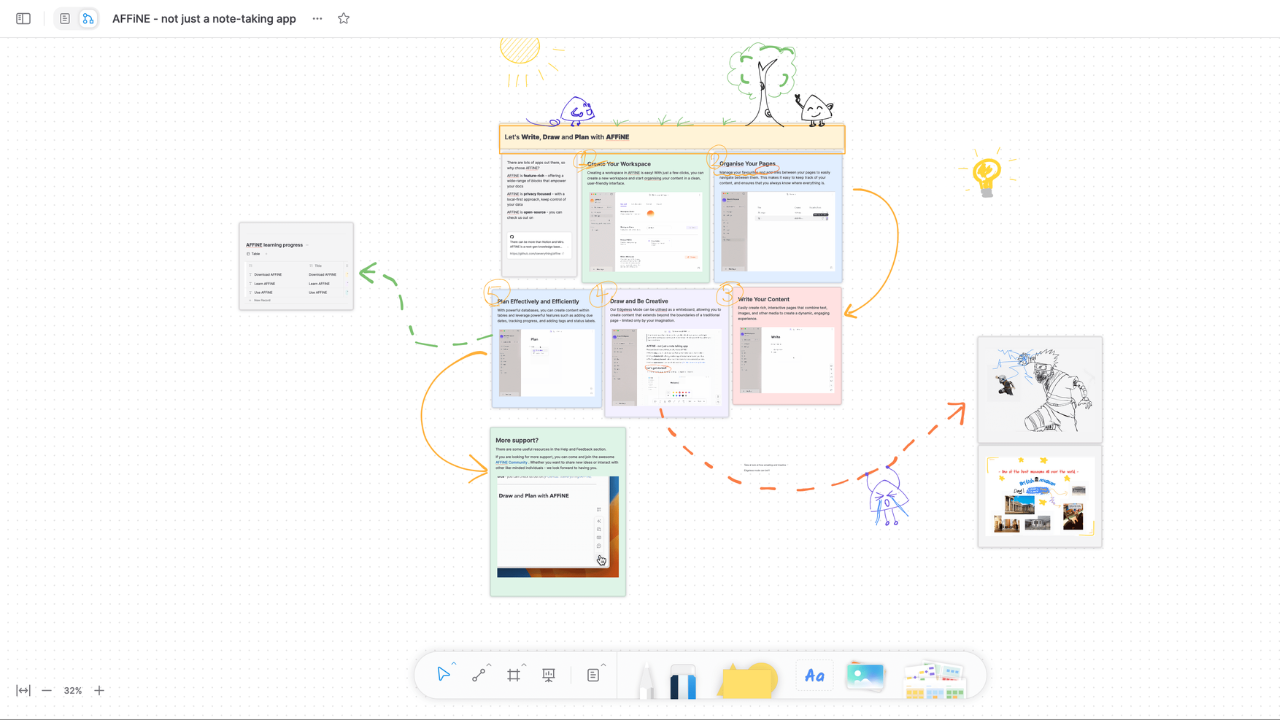Activate the frame tool
The width and height of the screenshot is (1280, 720).
tap(514, 675)
